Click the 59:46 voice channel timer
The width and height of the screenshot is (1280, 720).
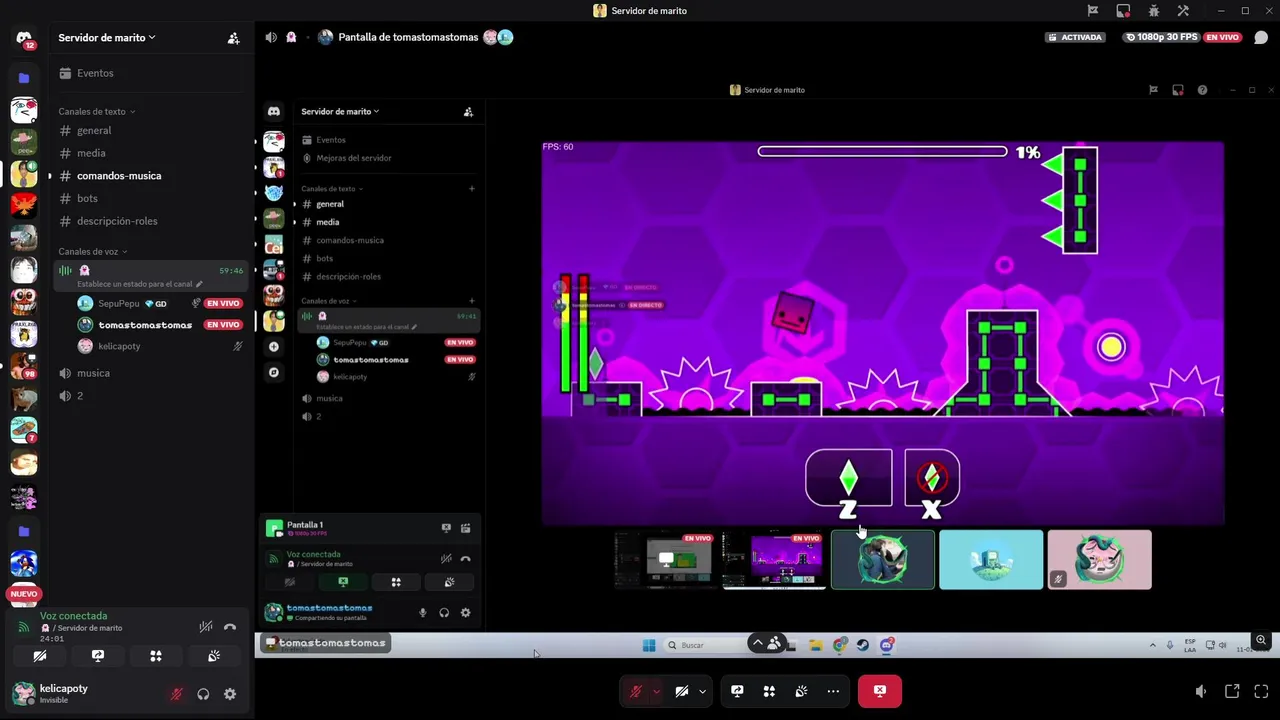231,270
